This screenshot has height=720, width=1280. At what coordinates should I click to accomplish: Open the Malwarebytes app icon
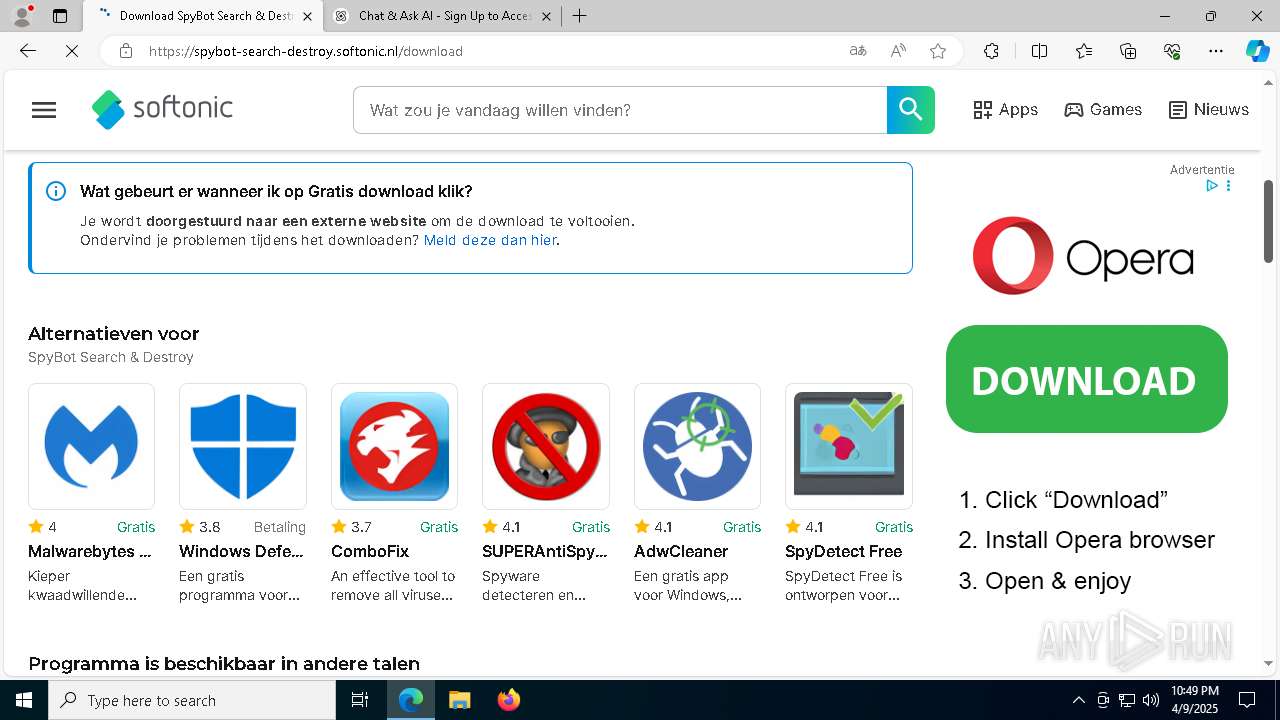click(x=91, y=446)
